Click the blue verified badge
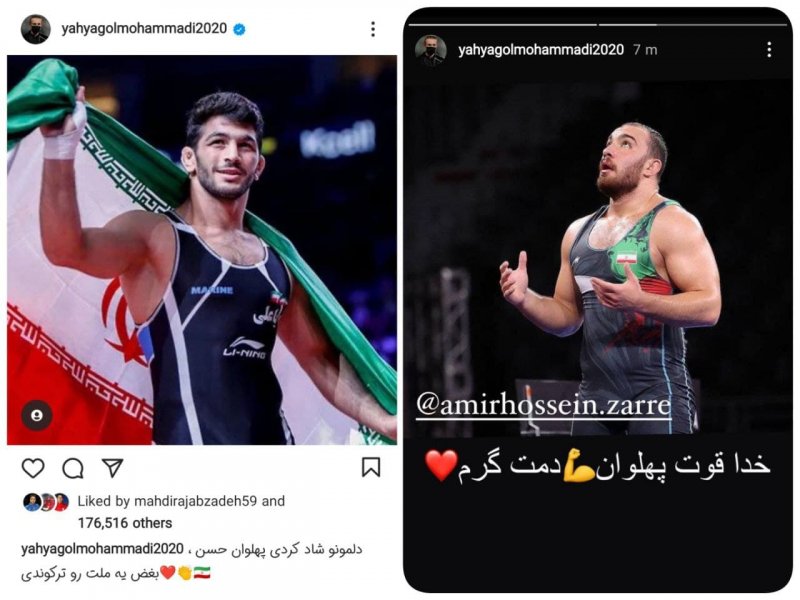Screen dimensions: 800x600 (x=239, y=30)
